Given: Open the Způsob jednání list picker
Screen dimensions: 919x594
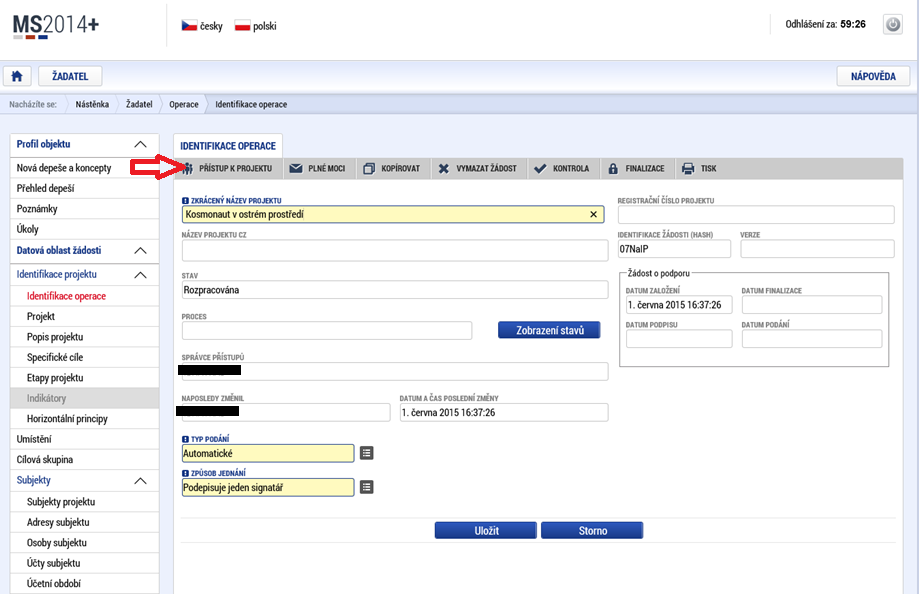Looking at the screenshot, I should (x=366, y=487).
